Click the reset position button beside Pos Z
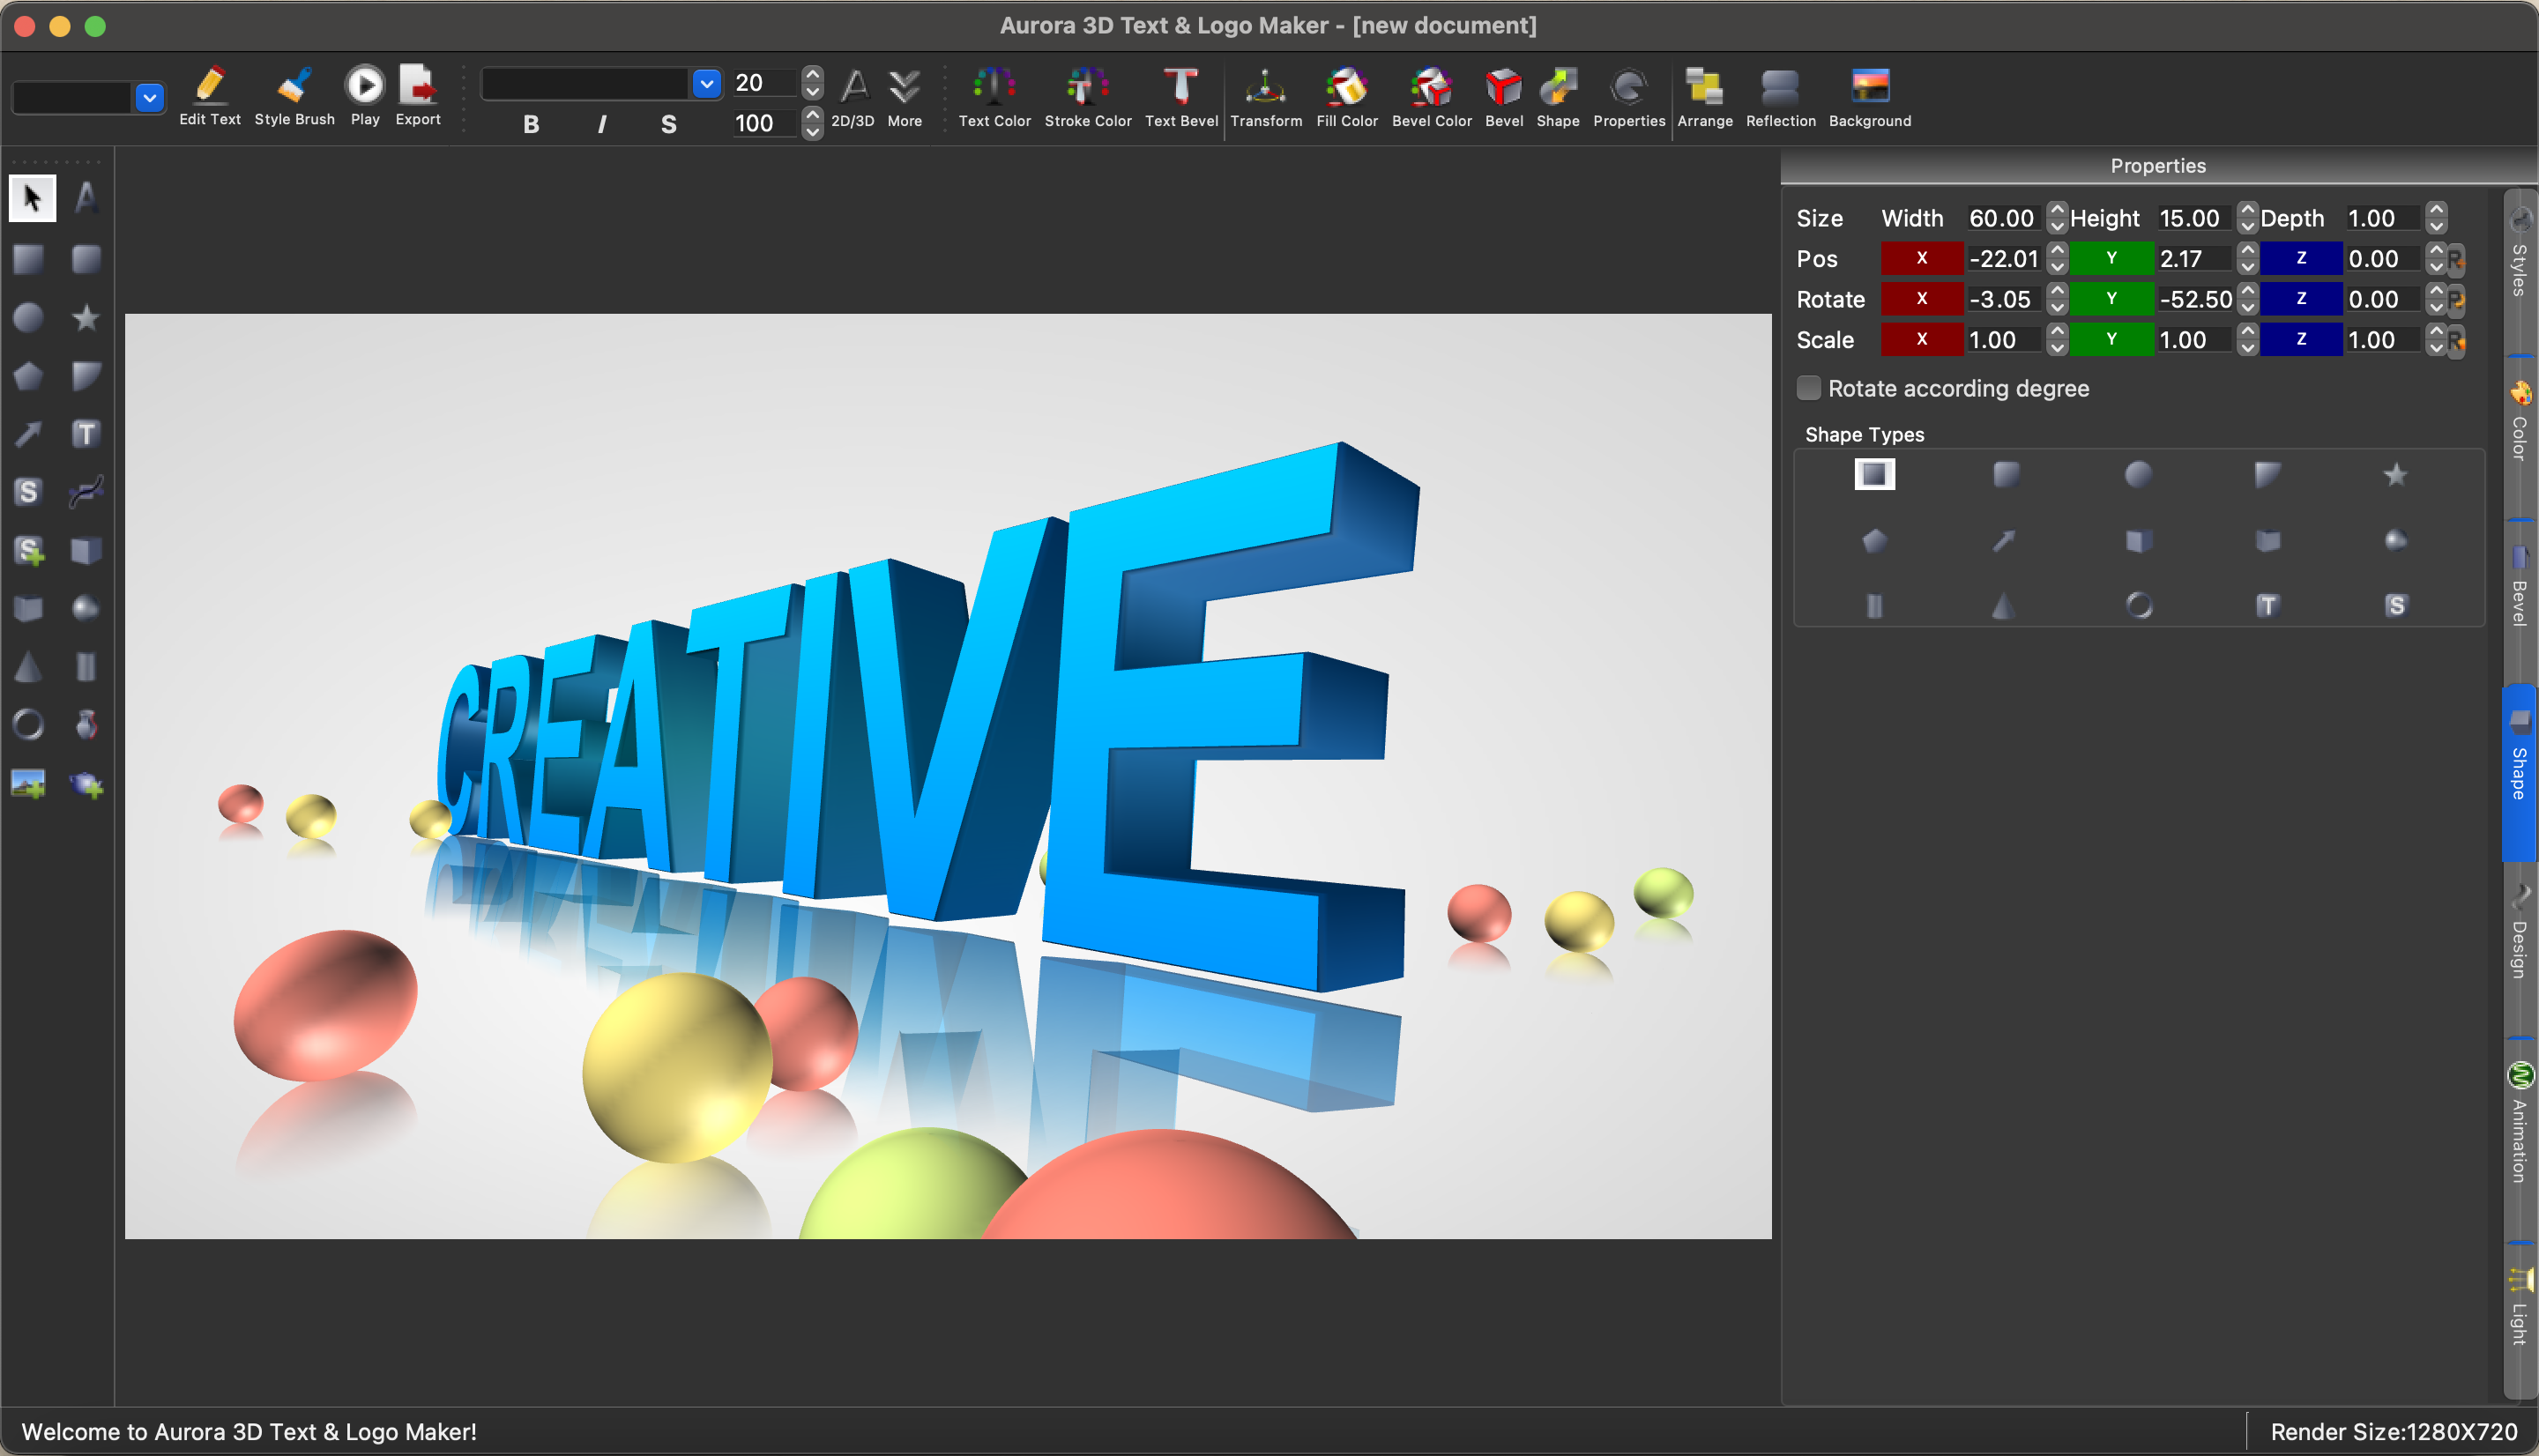2539x1456 pixels. point(2456,260)
